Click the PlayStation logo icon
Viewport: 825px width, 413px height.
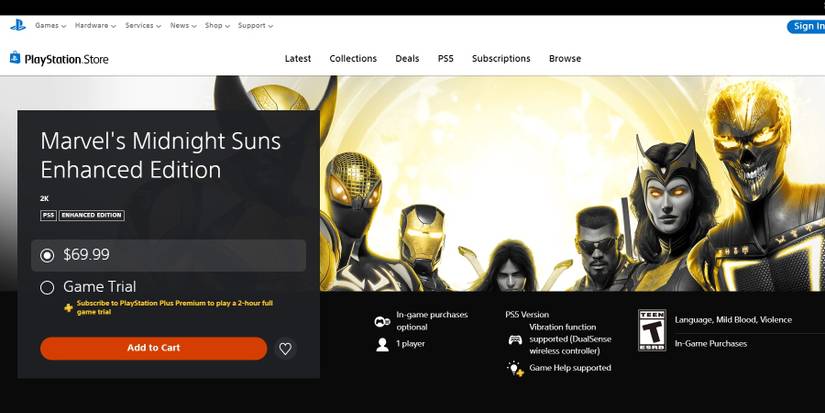pyautogui.click(x=18, y=25)
